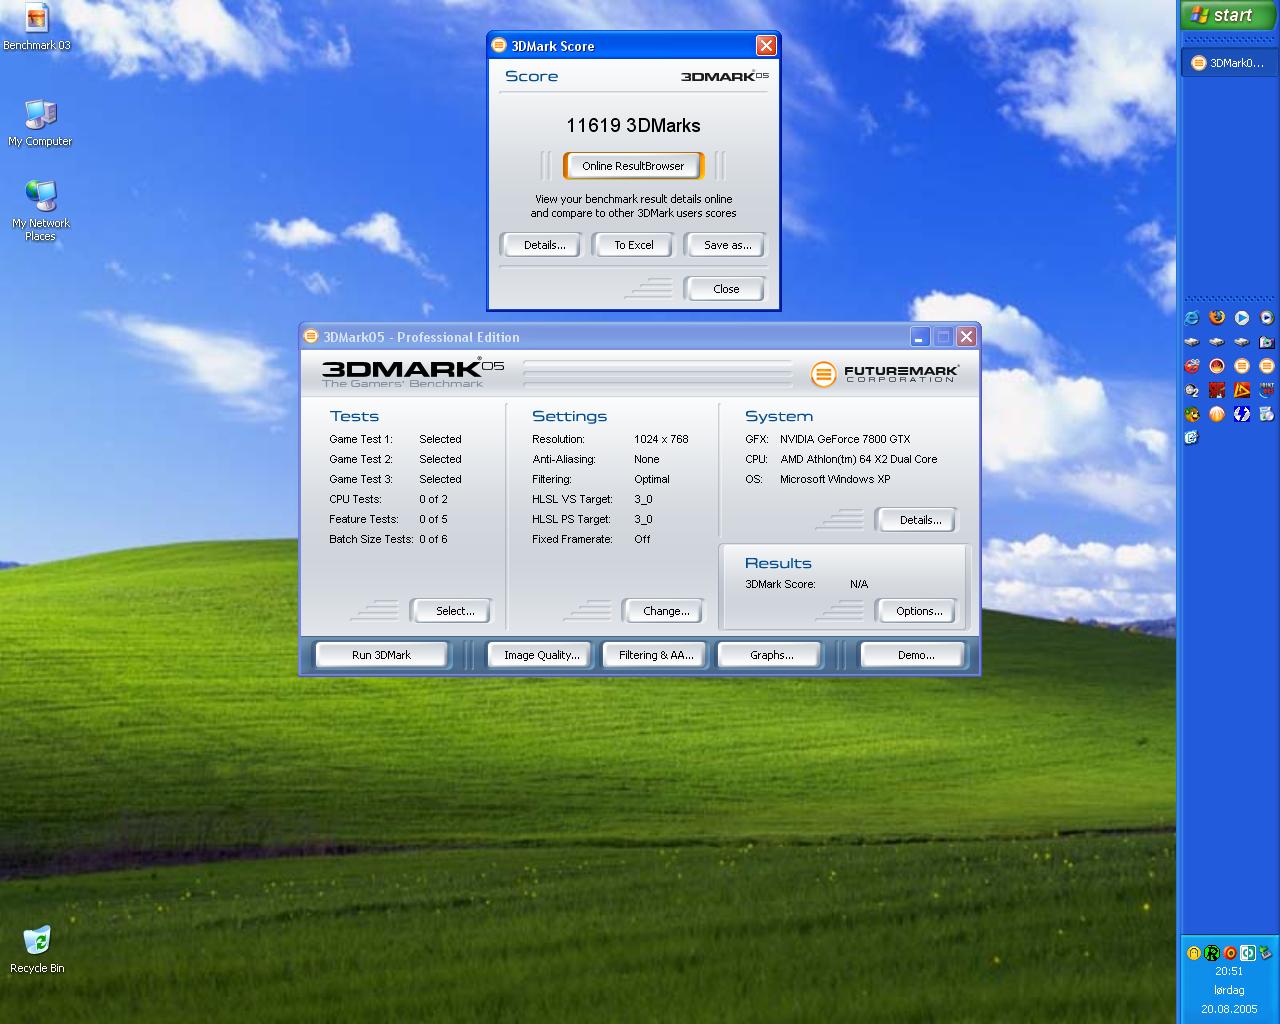This screenshot has height=1024, width=1280.
Task: Click the Microsoft Windows XP text
Action: point(835,479)
